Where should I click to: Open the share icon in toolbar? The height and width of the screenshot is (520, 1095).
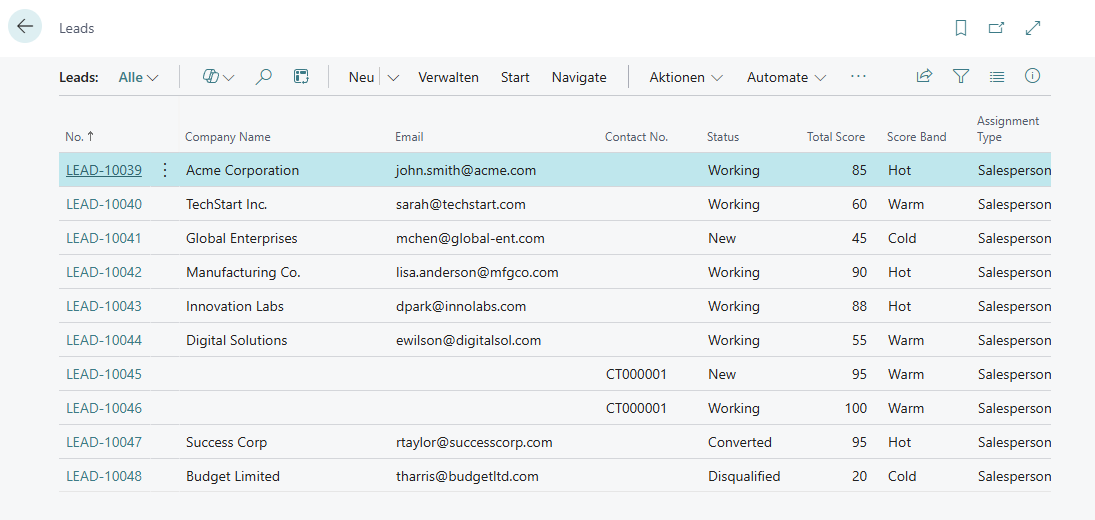(924, 76)
